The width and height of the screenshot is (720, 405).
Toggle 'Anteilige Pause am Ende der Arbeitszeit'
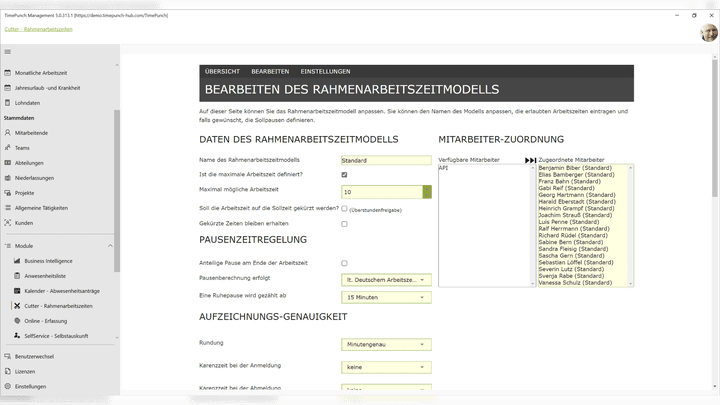[344, 263]
